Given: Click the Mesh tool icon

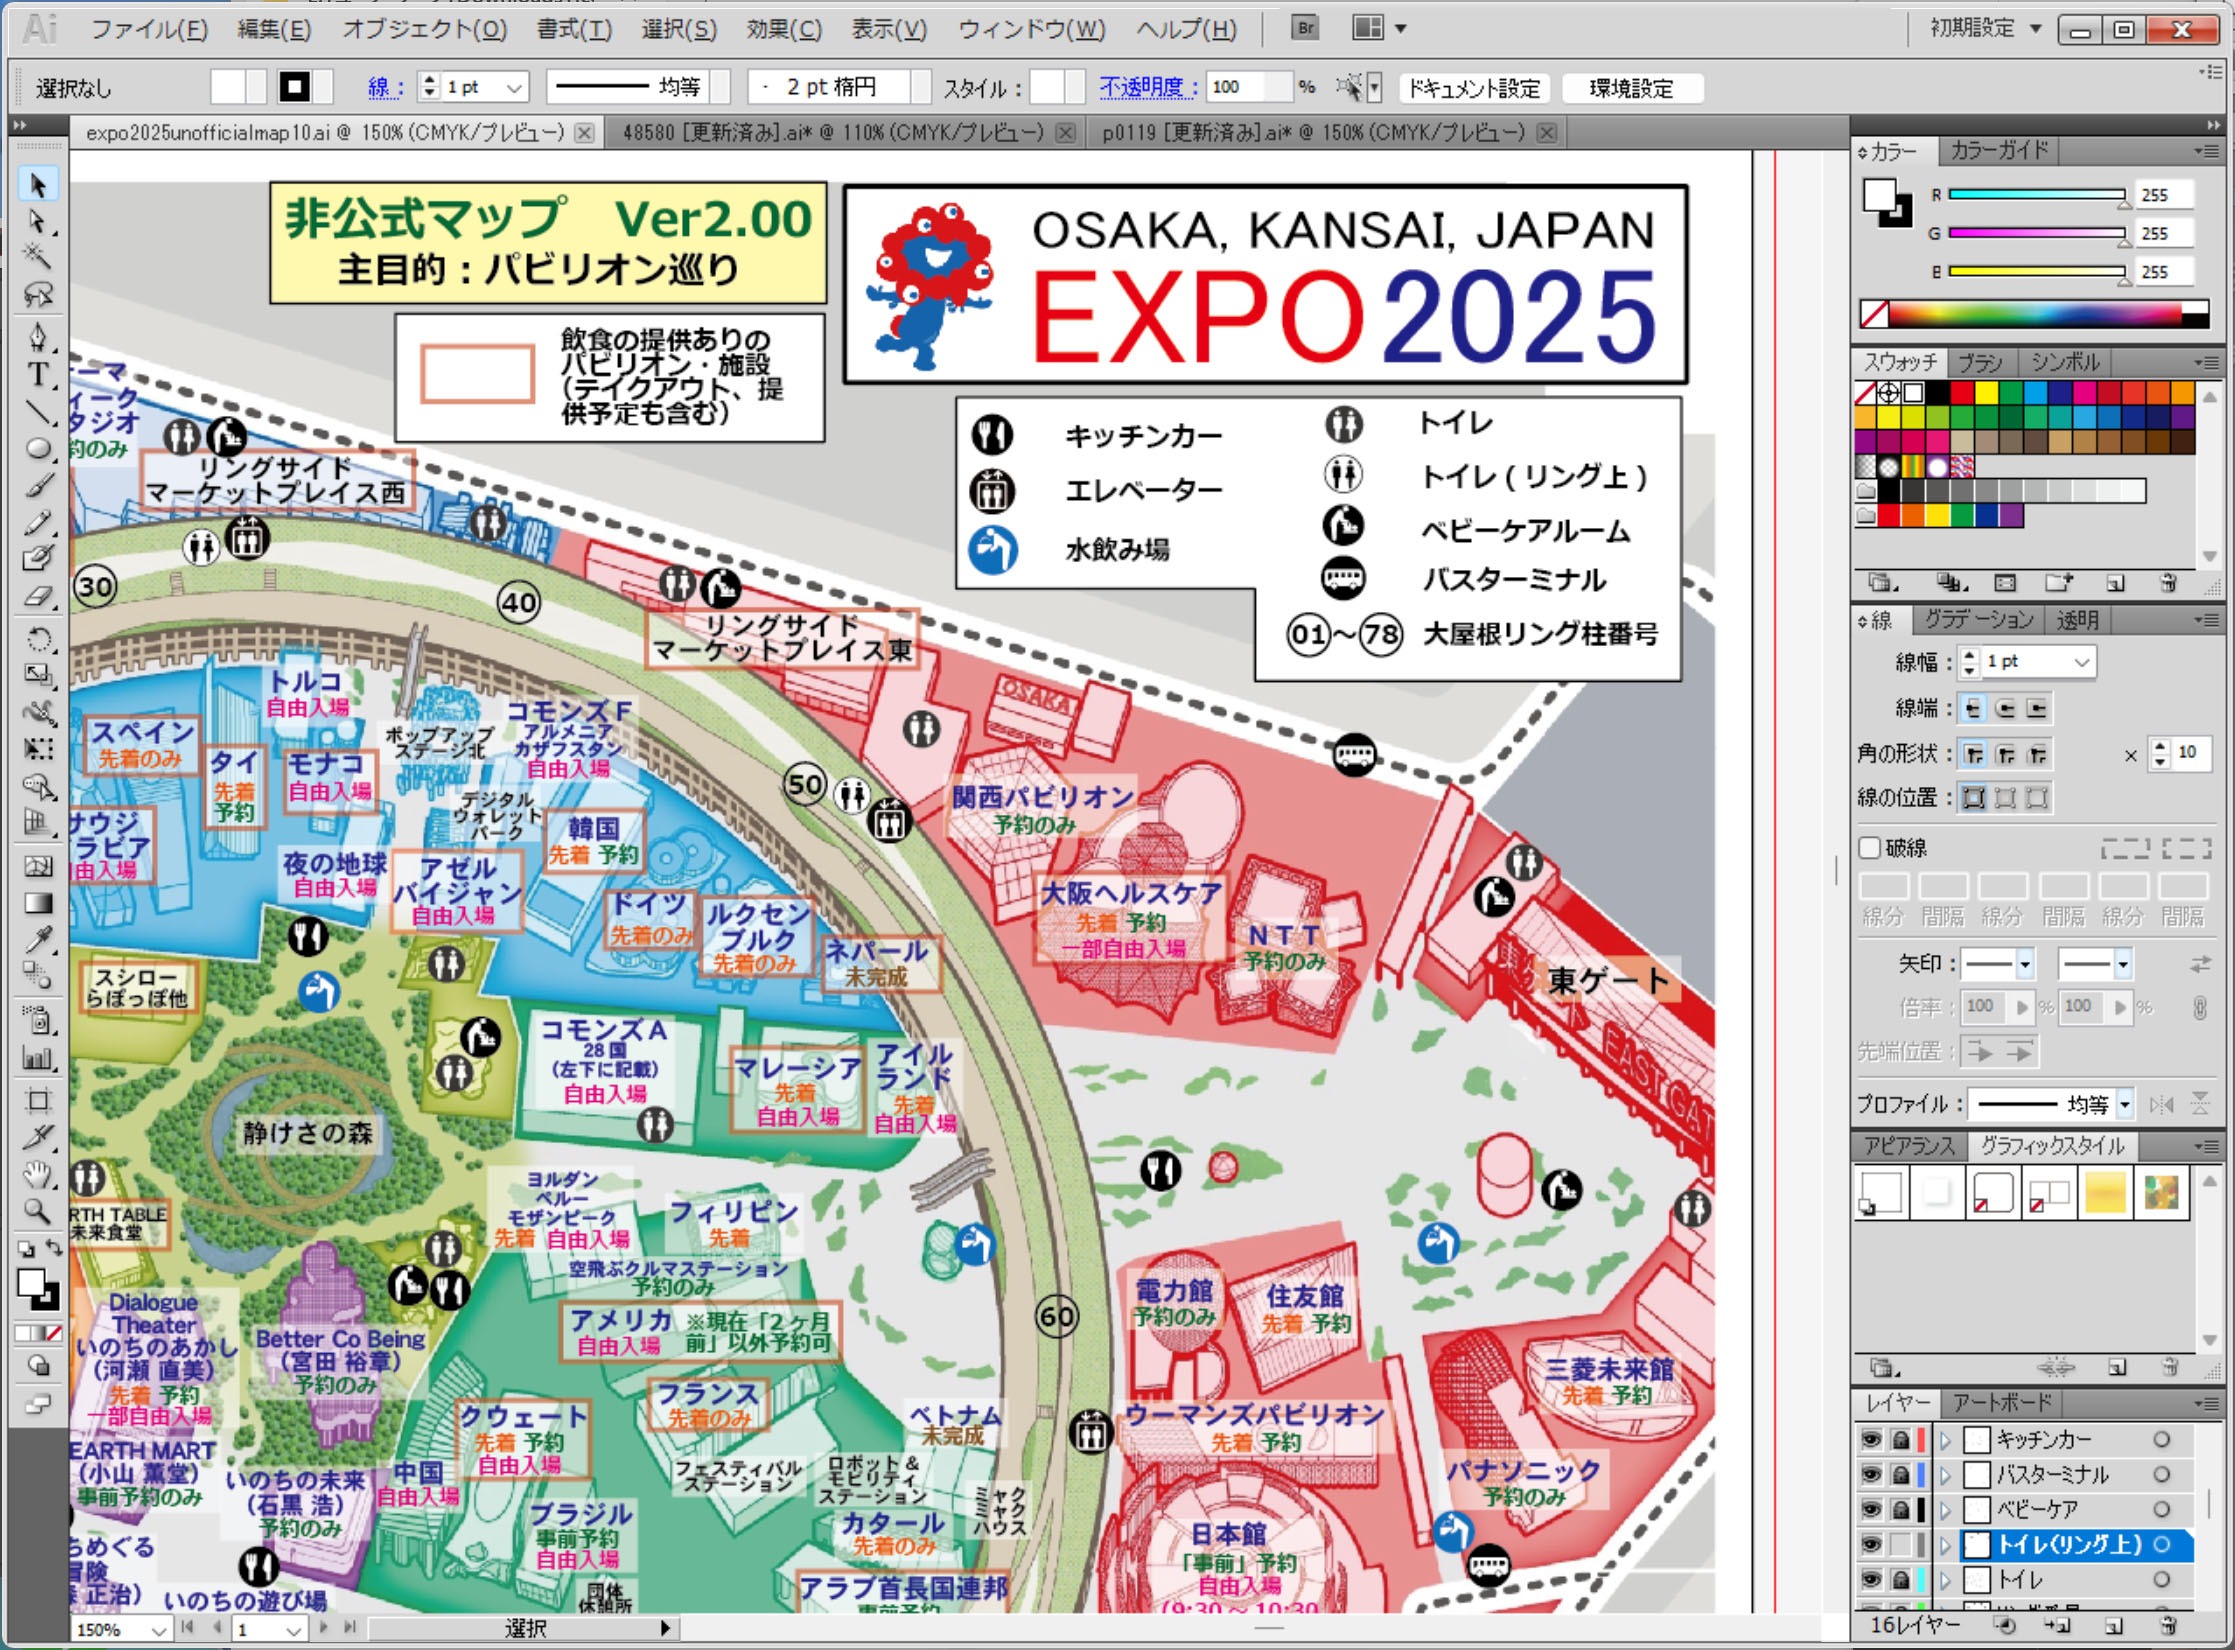Looking at the screenshot, I should [x=38, y=866].
